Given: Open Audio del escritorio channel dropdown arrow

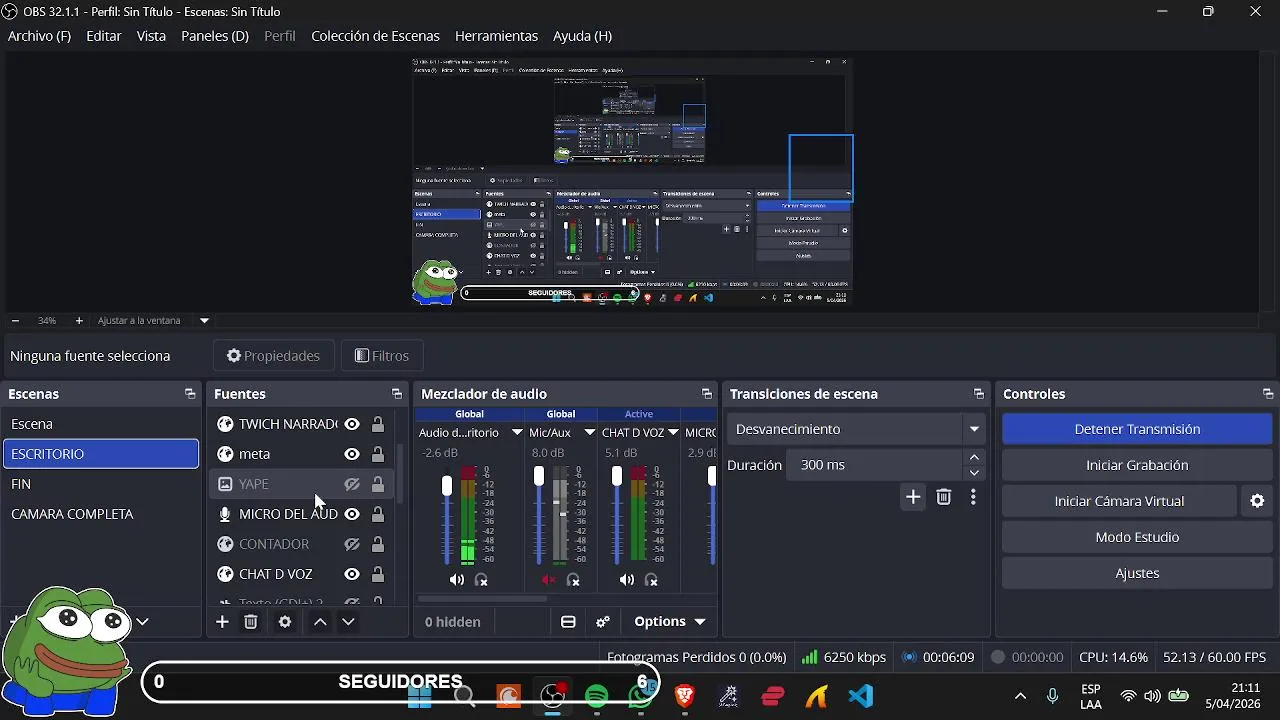Looking at the screenshot, I should pyautogui.click(x=517, y=433).
